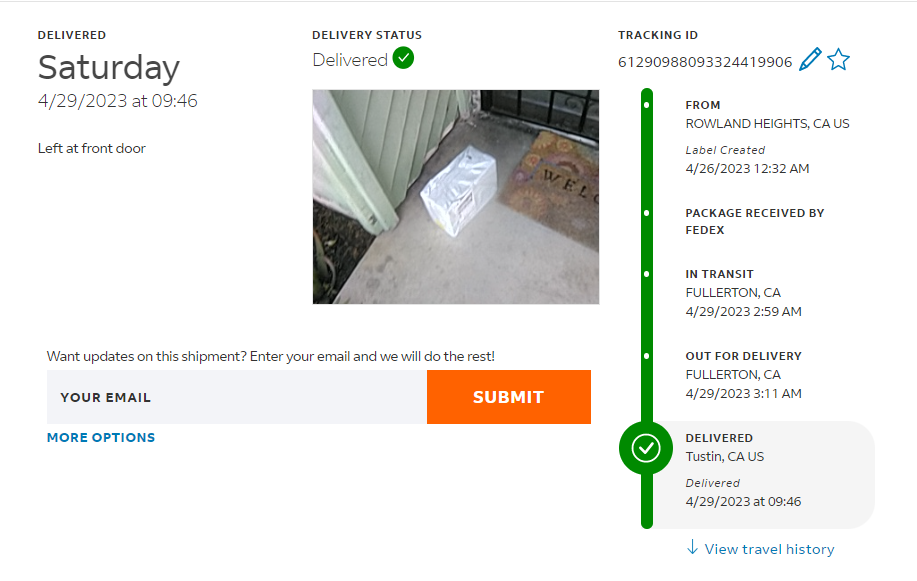Open the More Options link
Viewport: 917px width, 581px height.
click(x=101, y=437)
